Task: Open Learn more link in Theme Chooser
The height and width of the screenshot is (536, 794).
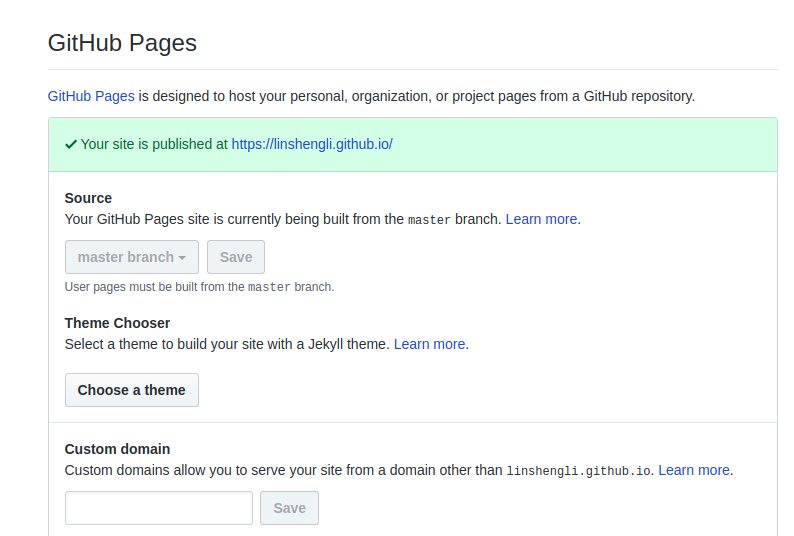Action: click(x=429, y=344)
